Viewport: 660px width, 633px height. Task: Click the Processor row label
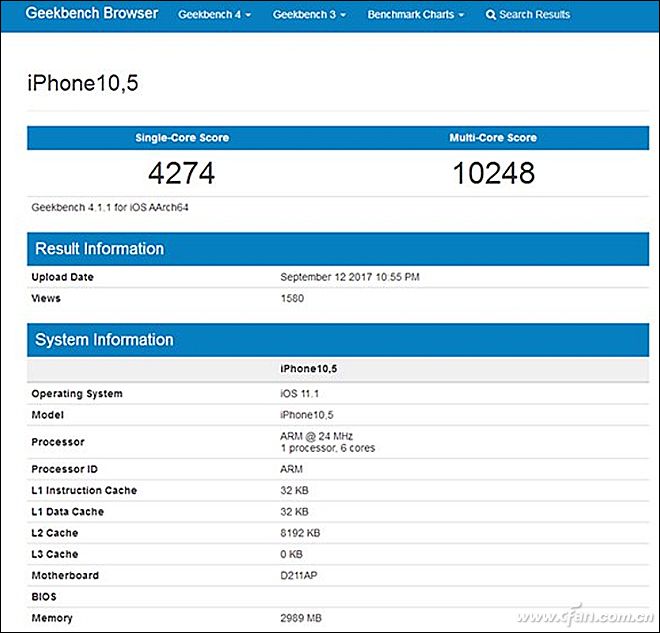58,442
